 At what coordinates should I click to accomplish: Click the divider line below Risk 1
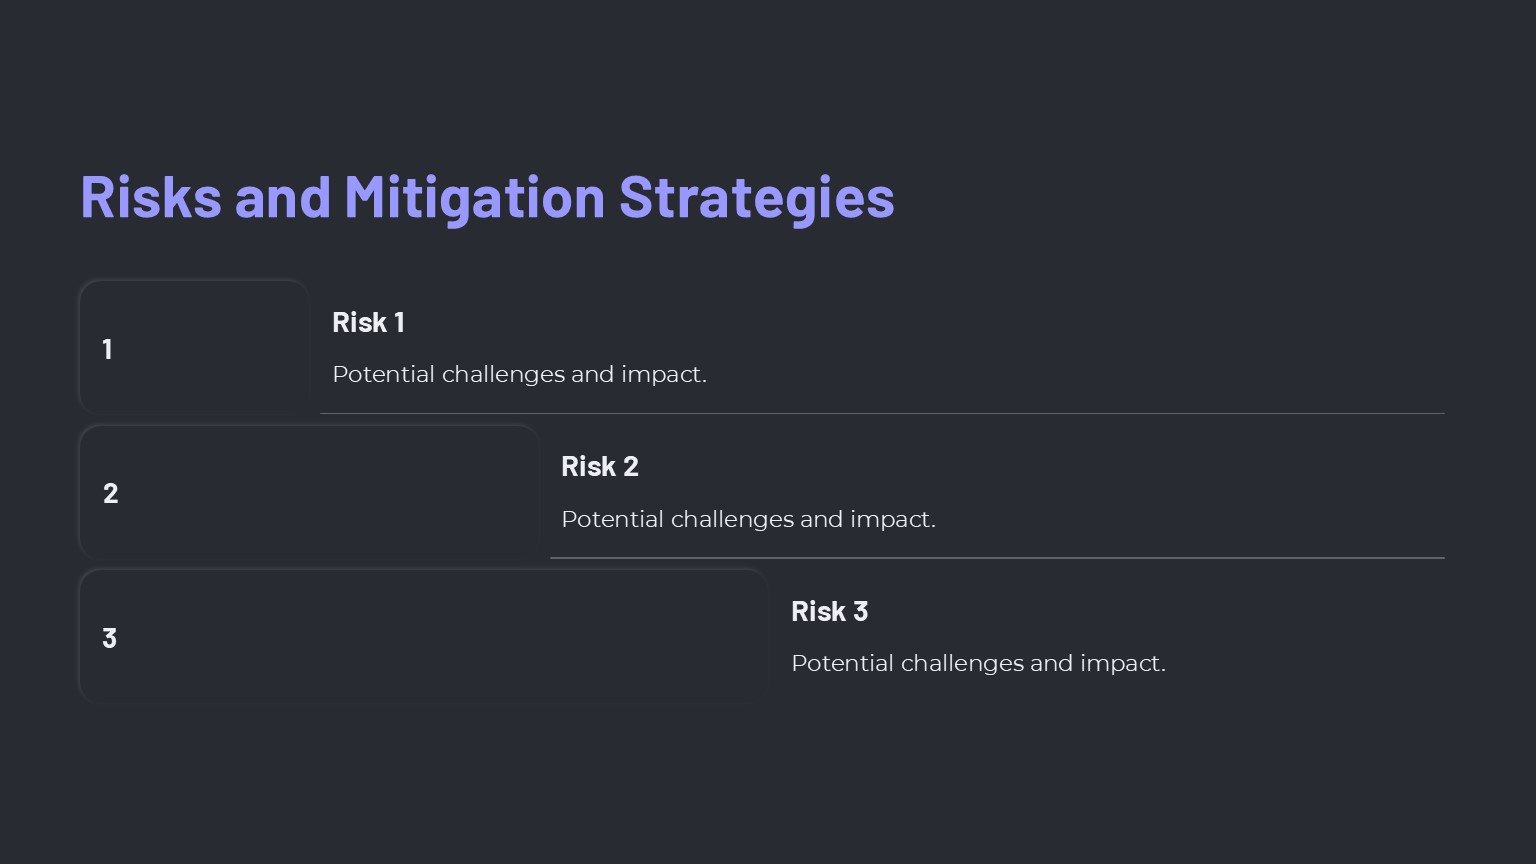pos(880,413)
